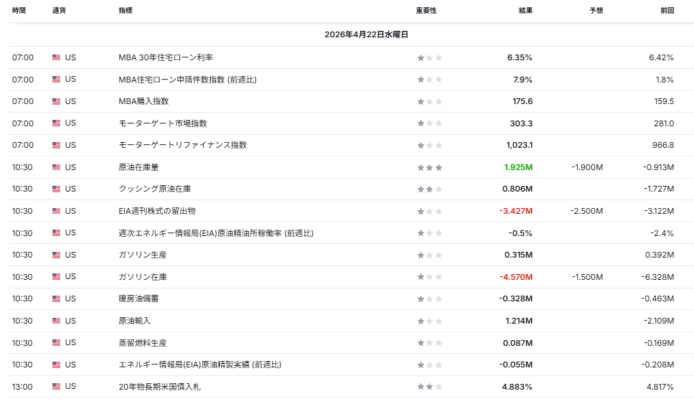Click the US flag beside 原油在庫量

56,167
